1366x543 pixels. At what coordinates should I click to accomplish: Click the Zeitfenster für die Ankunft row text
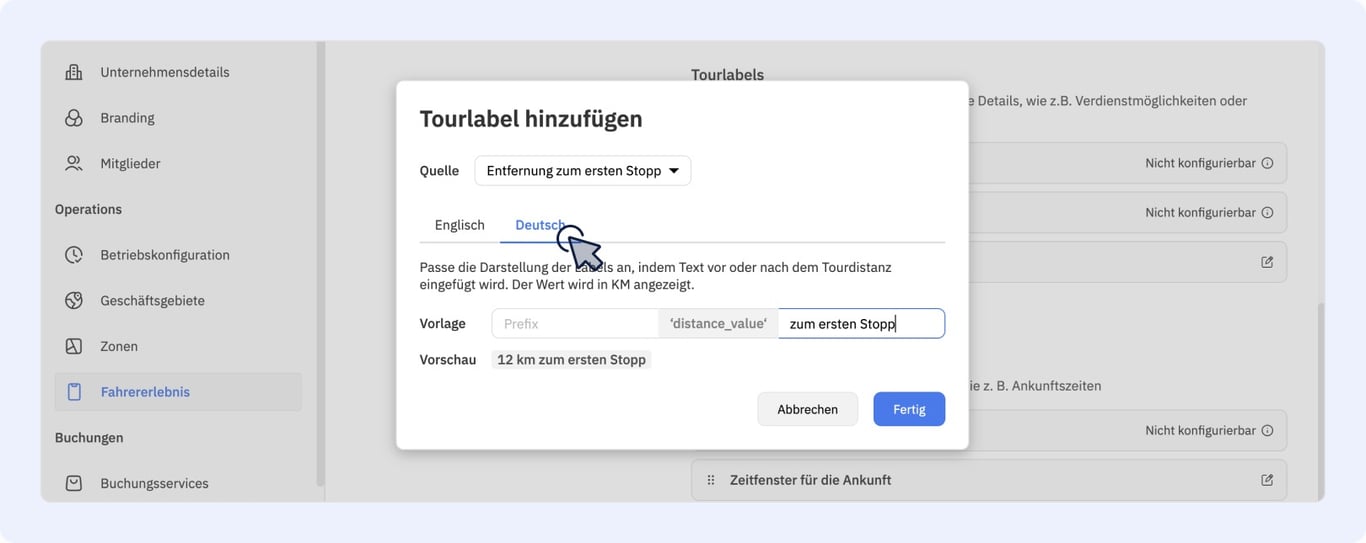click(x=811, y=480)
